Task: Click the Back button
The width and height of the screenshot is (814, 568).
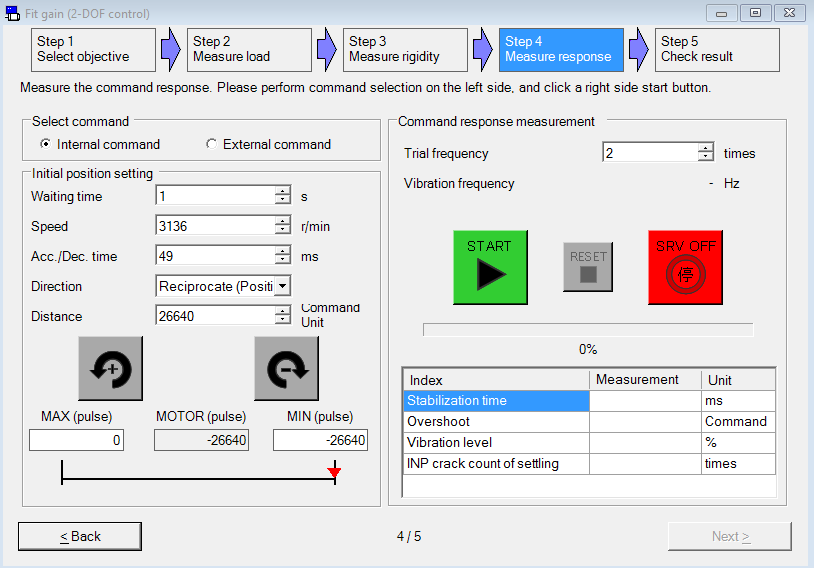Action: (79, 536)
